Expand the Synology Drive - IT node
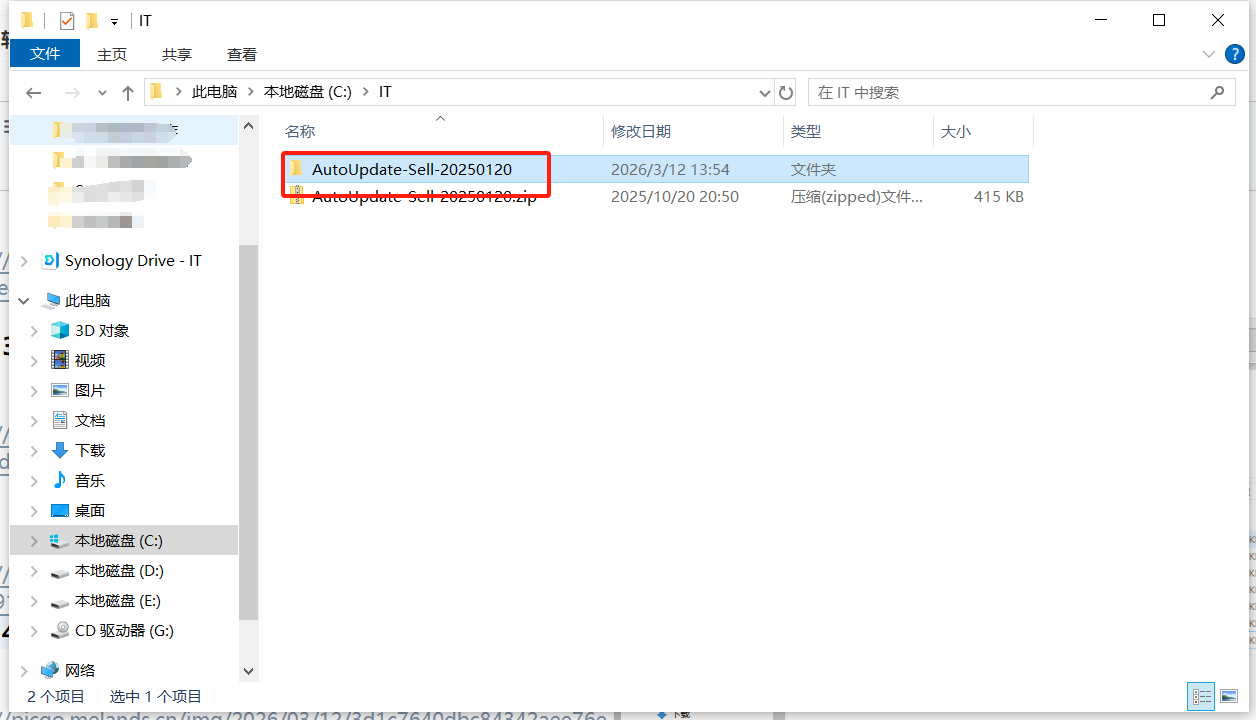Image resolution: width=1256 pixels, height=720 pixels. coord(24,261)
